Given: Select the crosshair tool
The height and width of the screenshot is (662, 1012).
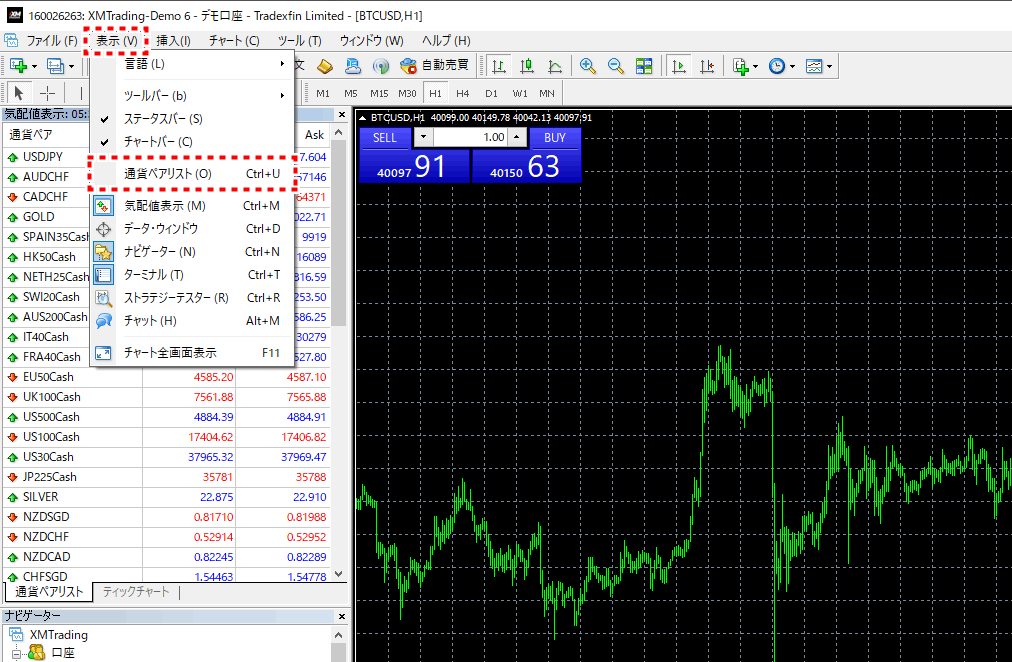Looking at the screenshot, I should 47,94.
